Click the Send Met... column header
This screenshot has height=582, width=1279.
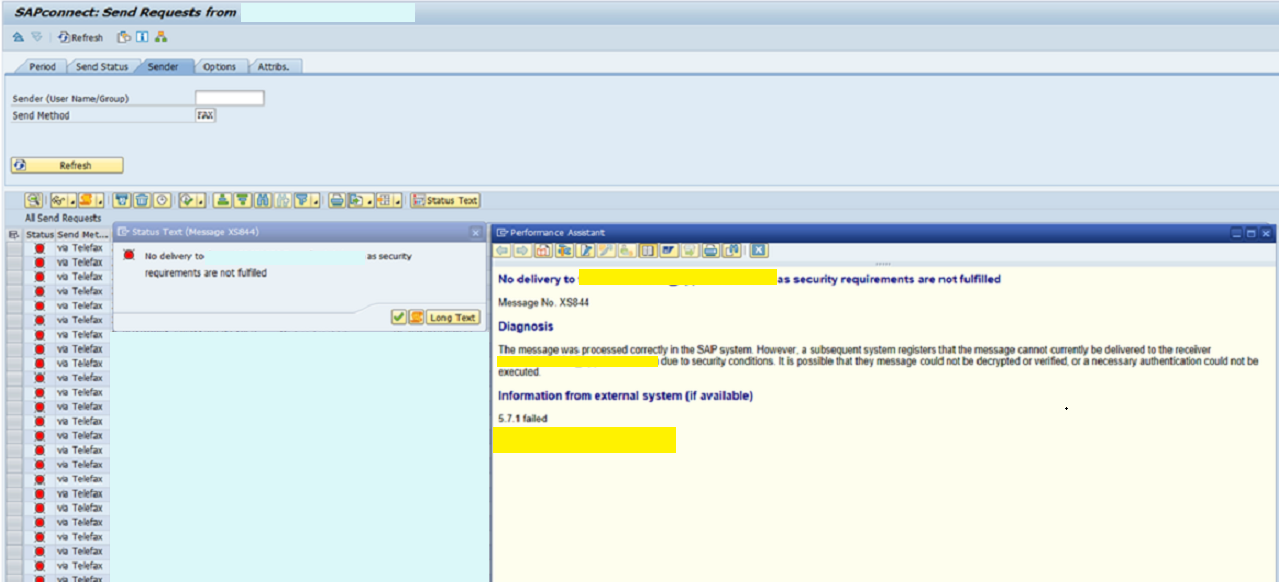click(83, 234)
